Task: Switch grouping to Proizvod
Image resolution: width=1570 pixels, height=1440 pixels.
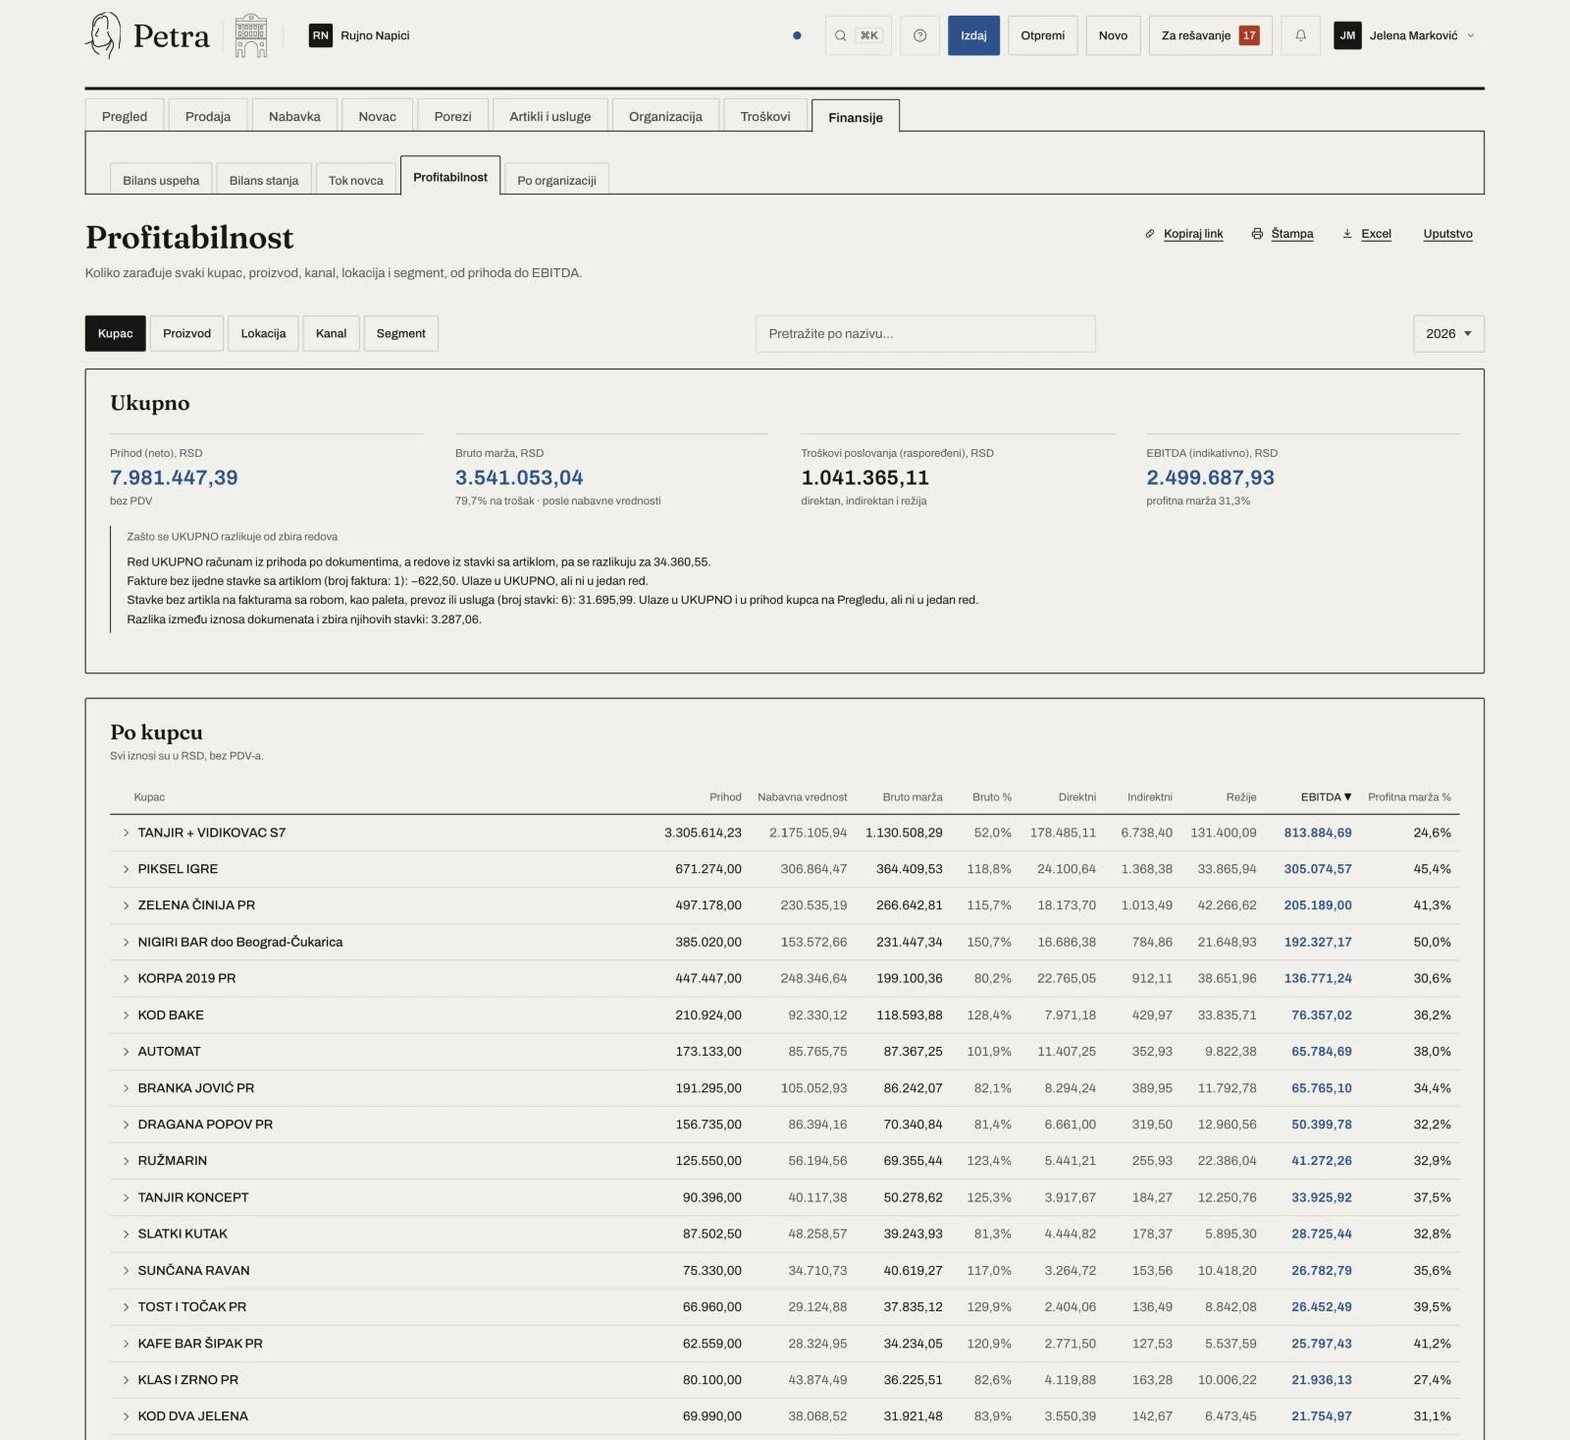Action: pos(187,334)
